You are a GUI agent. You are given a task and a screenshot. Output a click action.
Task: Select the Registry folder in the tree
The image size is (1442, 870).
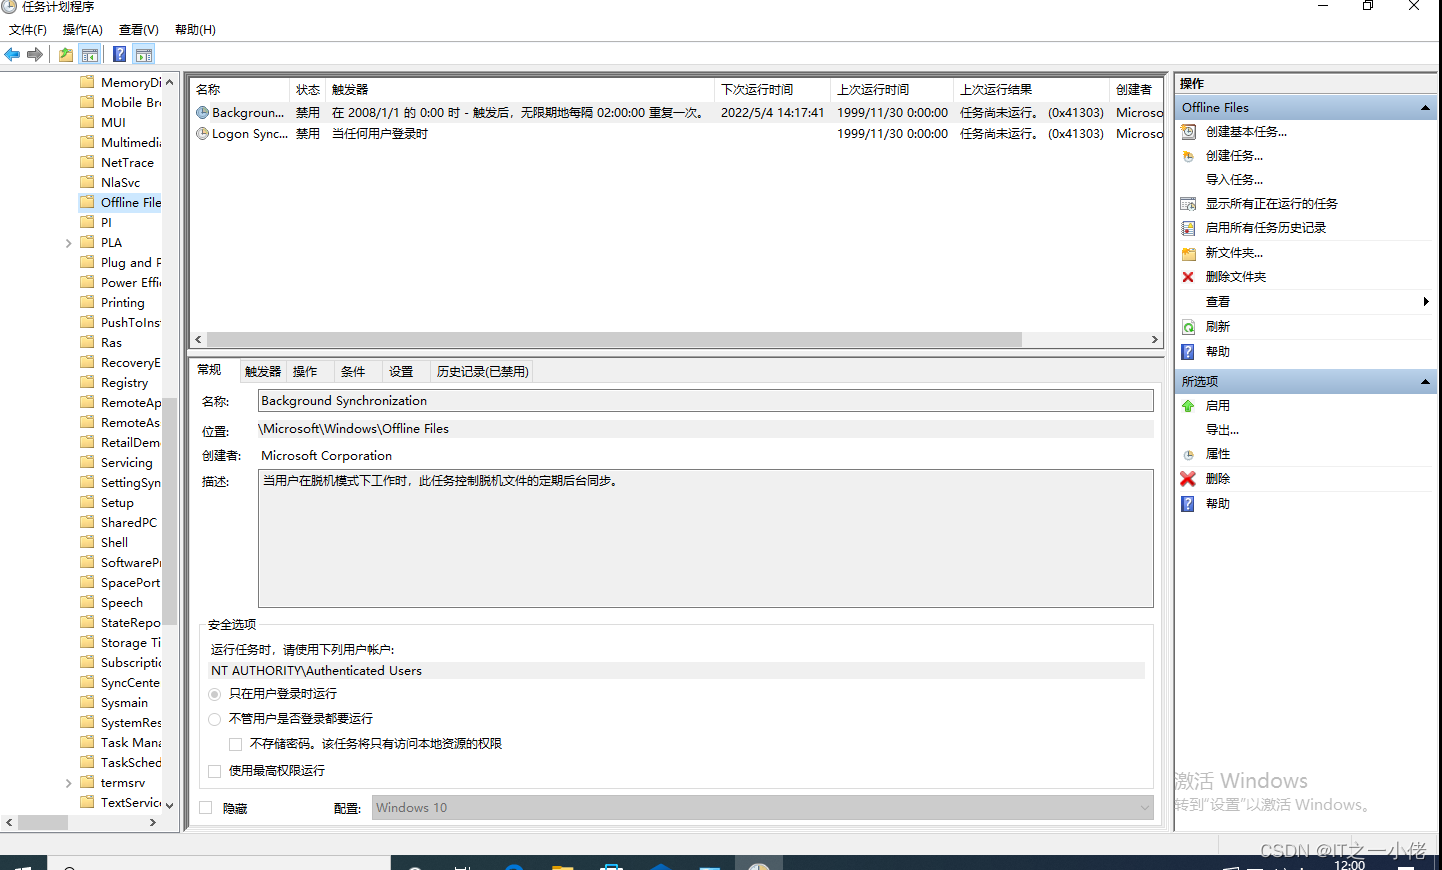124,383
